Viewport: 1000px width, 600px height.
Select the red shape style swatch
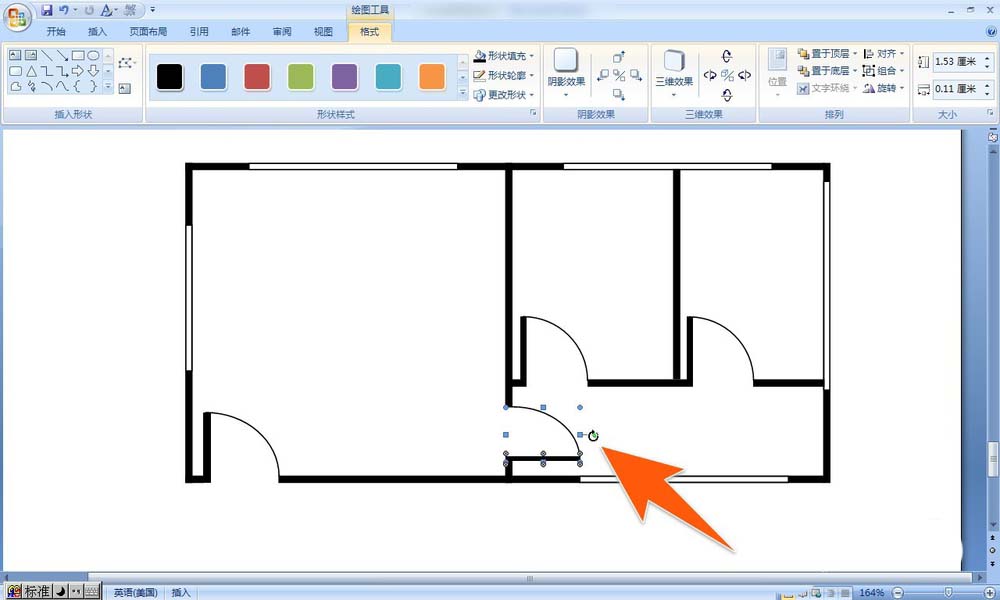(x=257, y=77)
